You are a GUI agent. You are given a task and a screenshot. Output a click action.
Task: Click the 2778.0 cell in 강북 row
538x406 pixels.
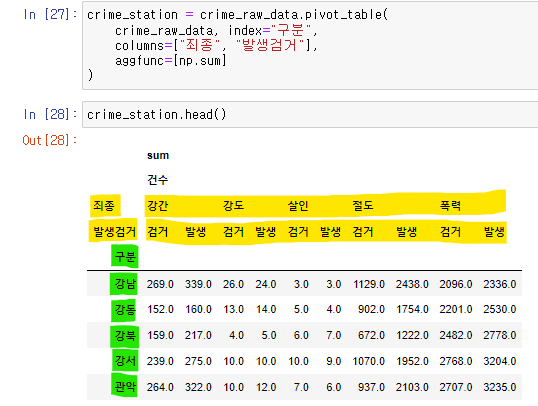[500, 335]
